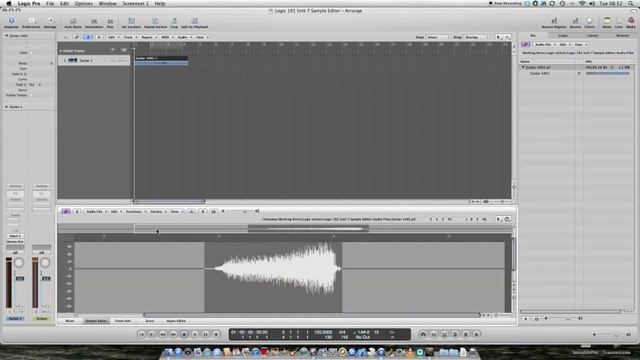Switch to the Mixer tab
Viewport: 640px width, 360px height.
[x=70, y=321]
